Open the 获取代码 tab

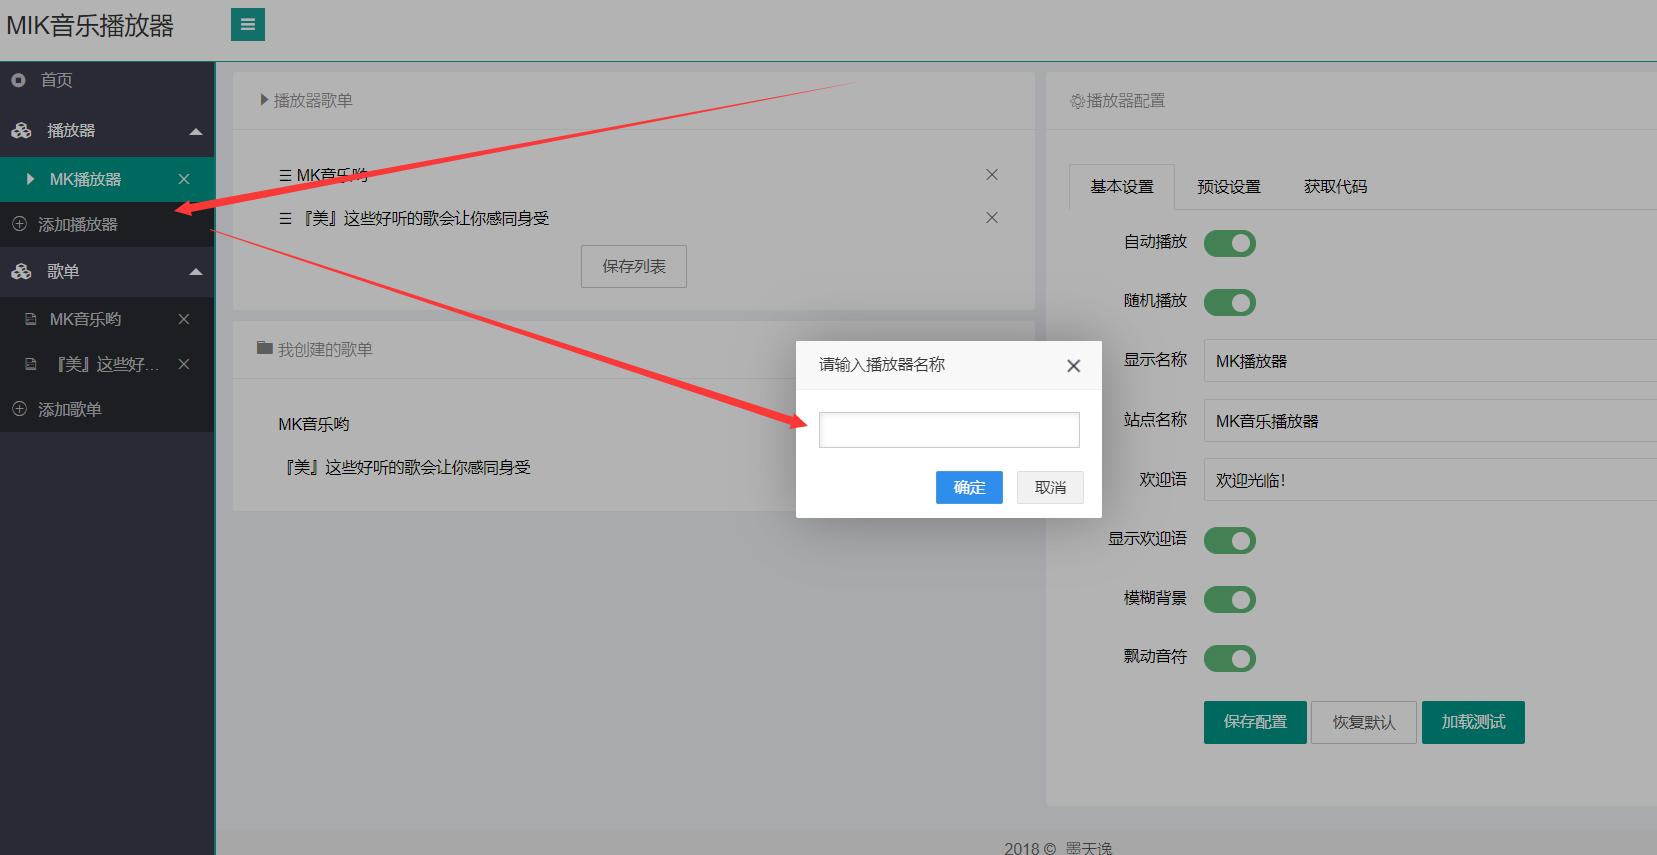[1335, 187]
